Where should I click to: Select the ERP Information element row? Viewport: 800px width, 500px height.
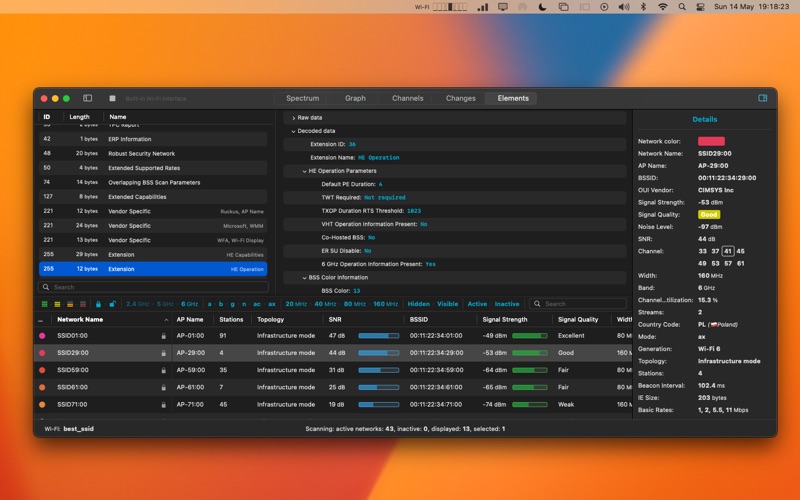[x=153, y=139]
